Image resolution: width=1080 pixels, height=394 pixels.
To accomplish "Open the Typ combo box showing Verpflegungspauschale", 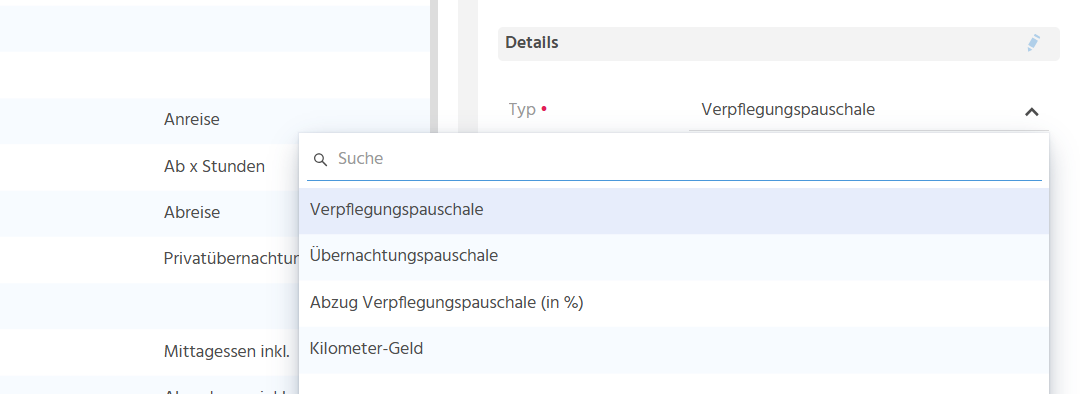I will (868, 110).
